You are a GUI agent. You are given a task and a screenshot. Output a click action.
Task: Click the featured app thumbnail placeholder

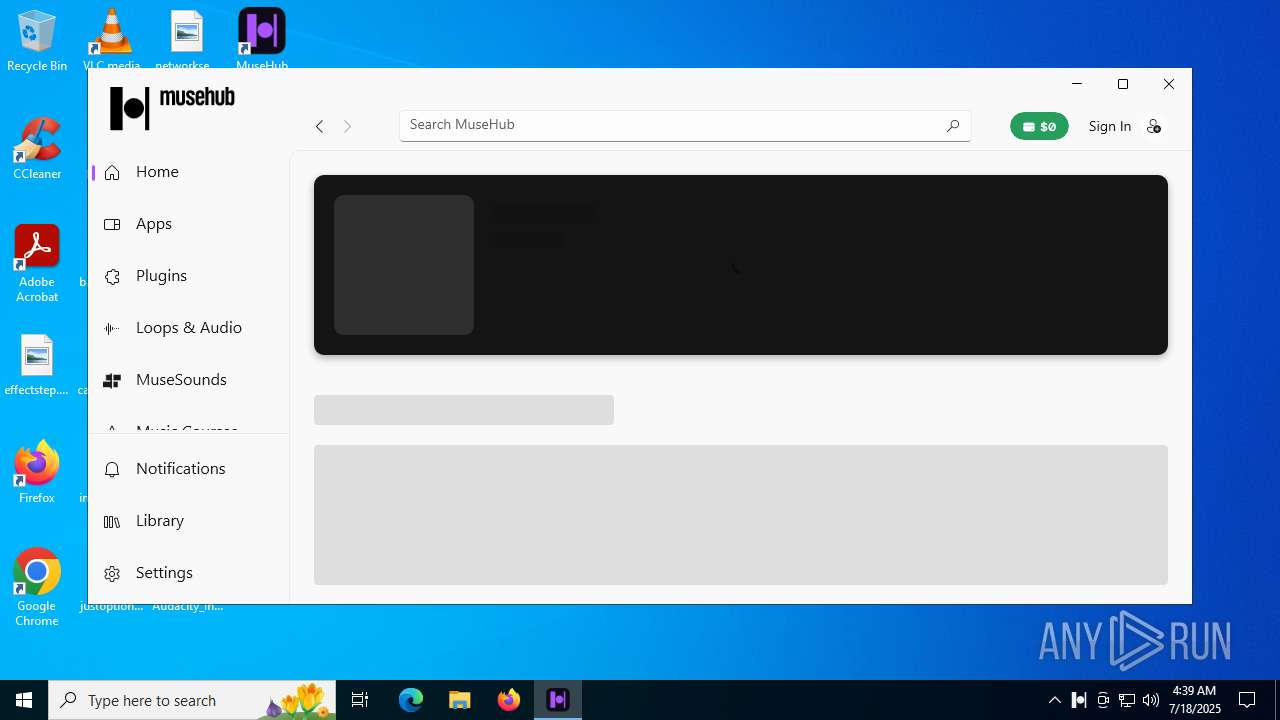(404, 265)
